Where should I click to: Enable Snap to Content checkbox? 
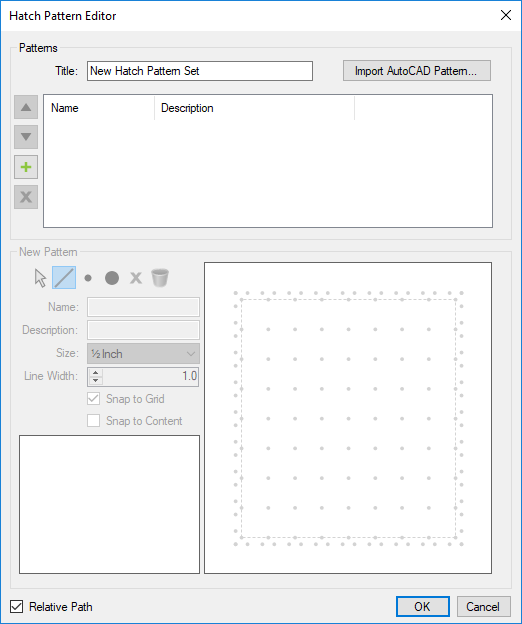tap(93, 421)
